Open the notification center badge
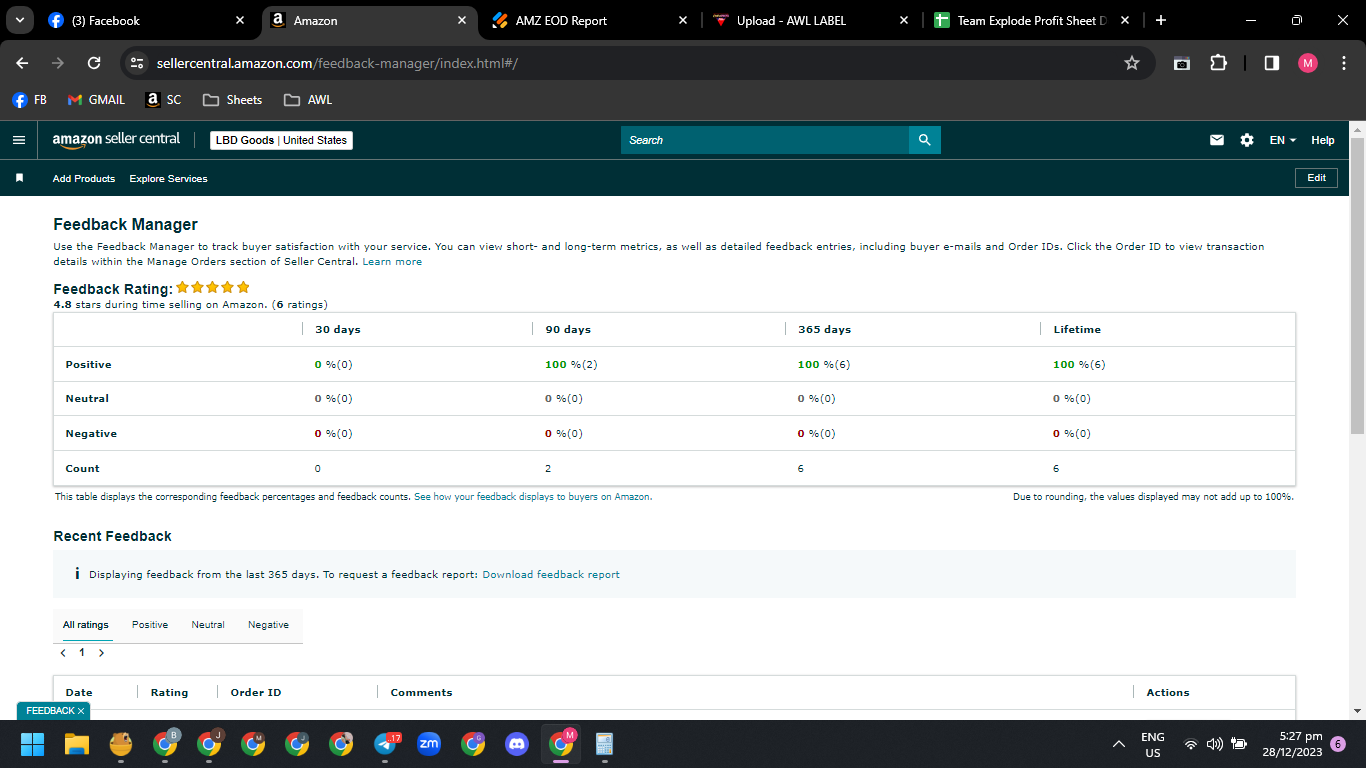This screenshot has height=768, width=1366. [1338, 744]
